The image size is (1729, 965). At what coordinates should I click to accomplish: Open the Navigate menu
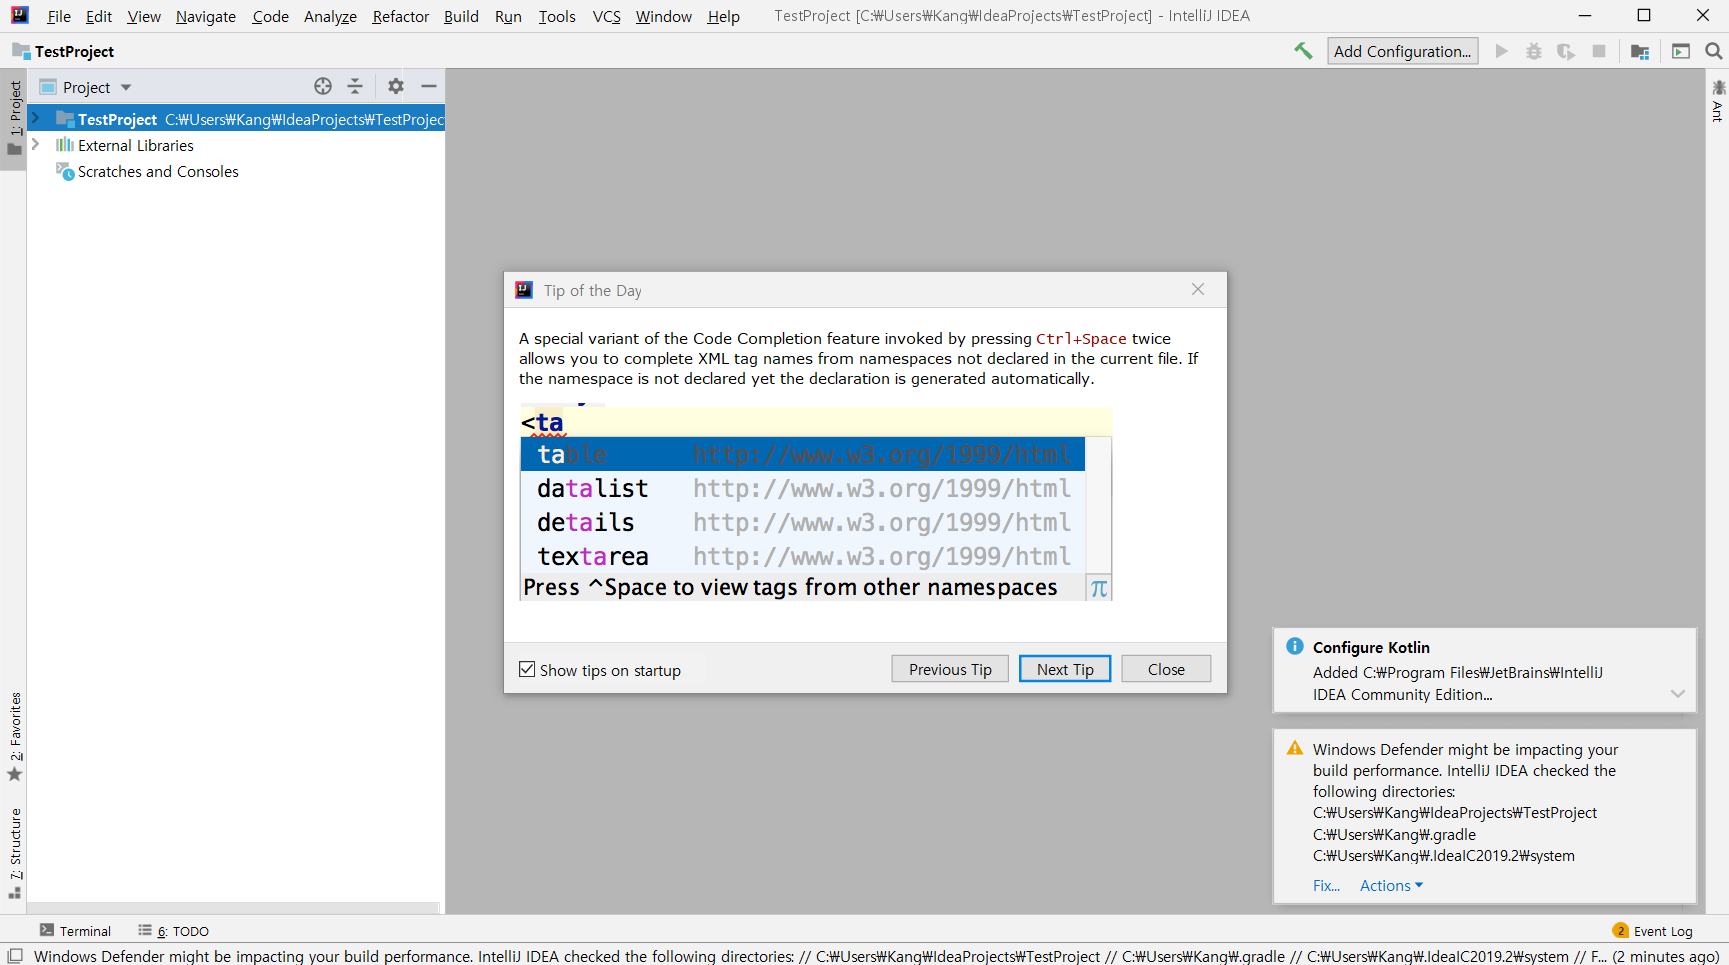pyautogui.click(x=206, y=16)
